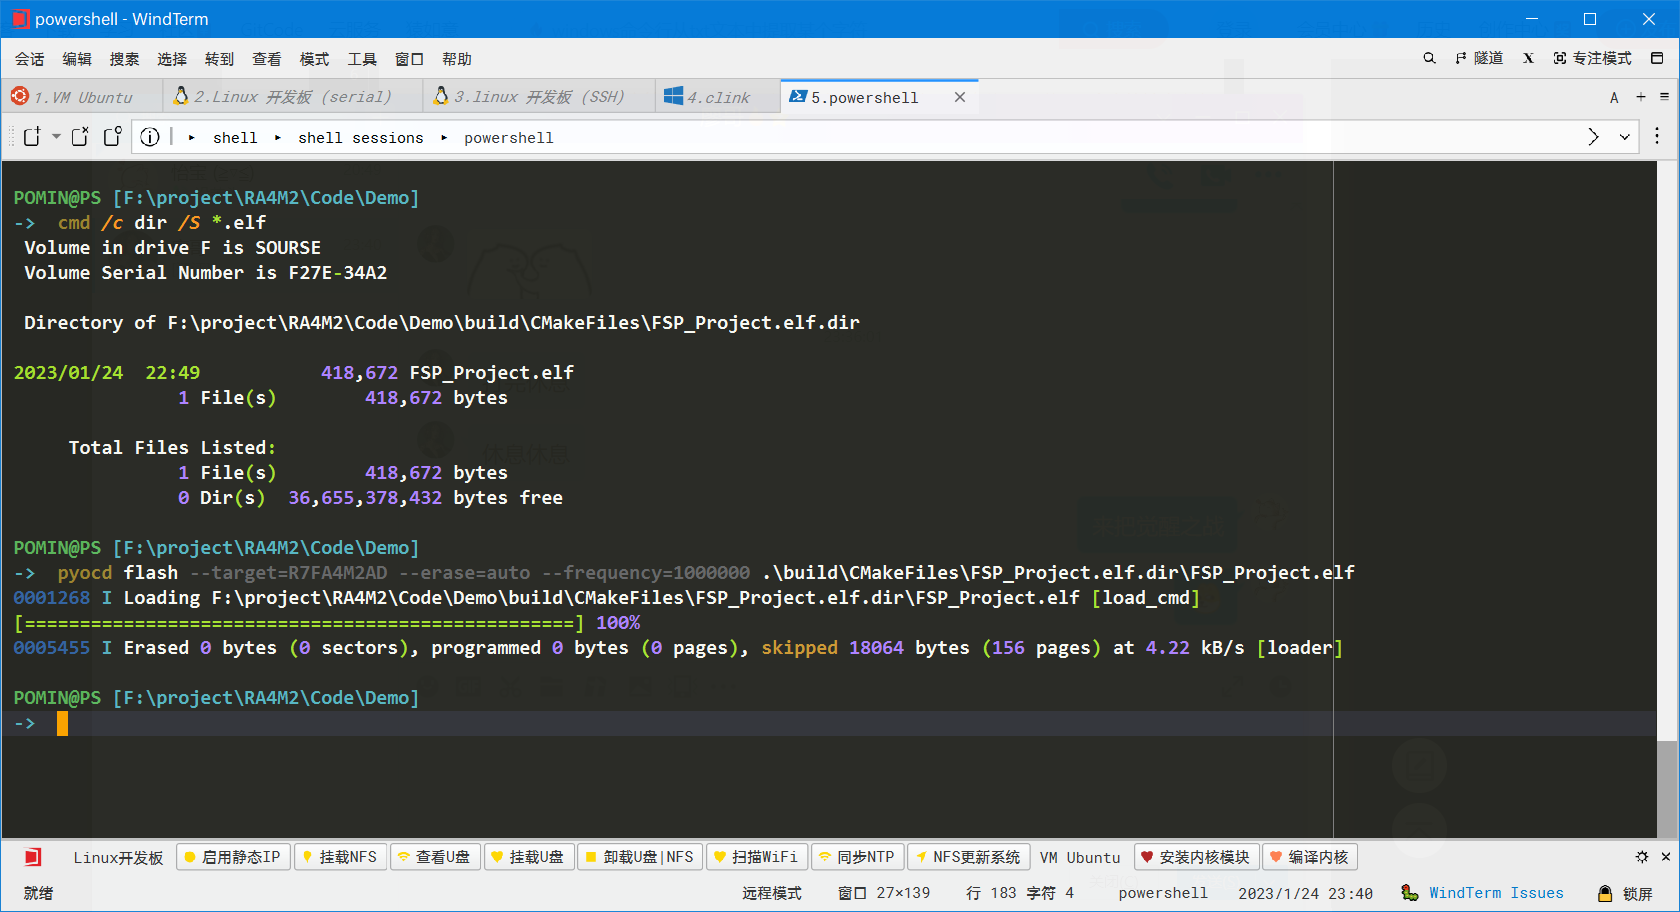The image size is (1680, 912).
Task: Open the 选择 menu
Action: pos(172,59)
